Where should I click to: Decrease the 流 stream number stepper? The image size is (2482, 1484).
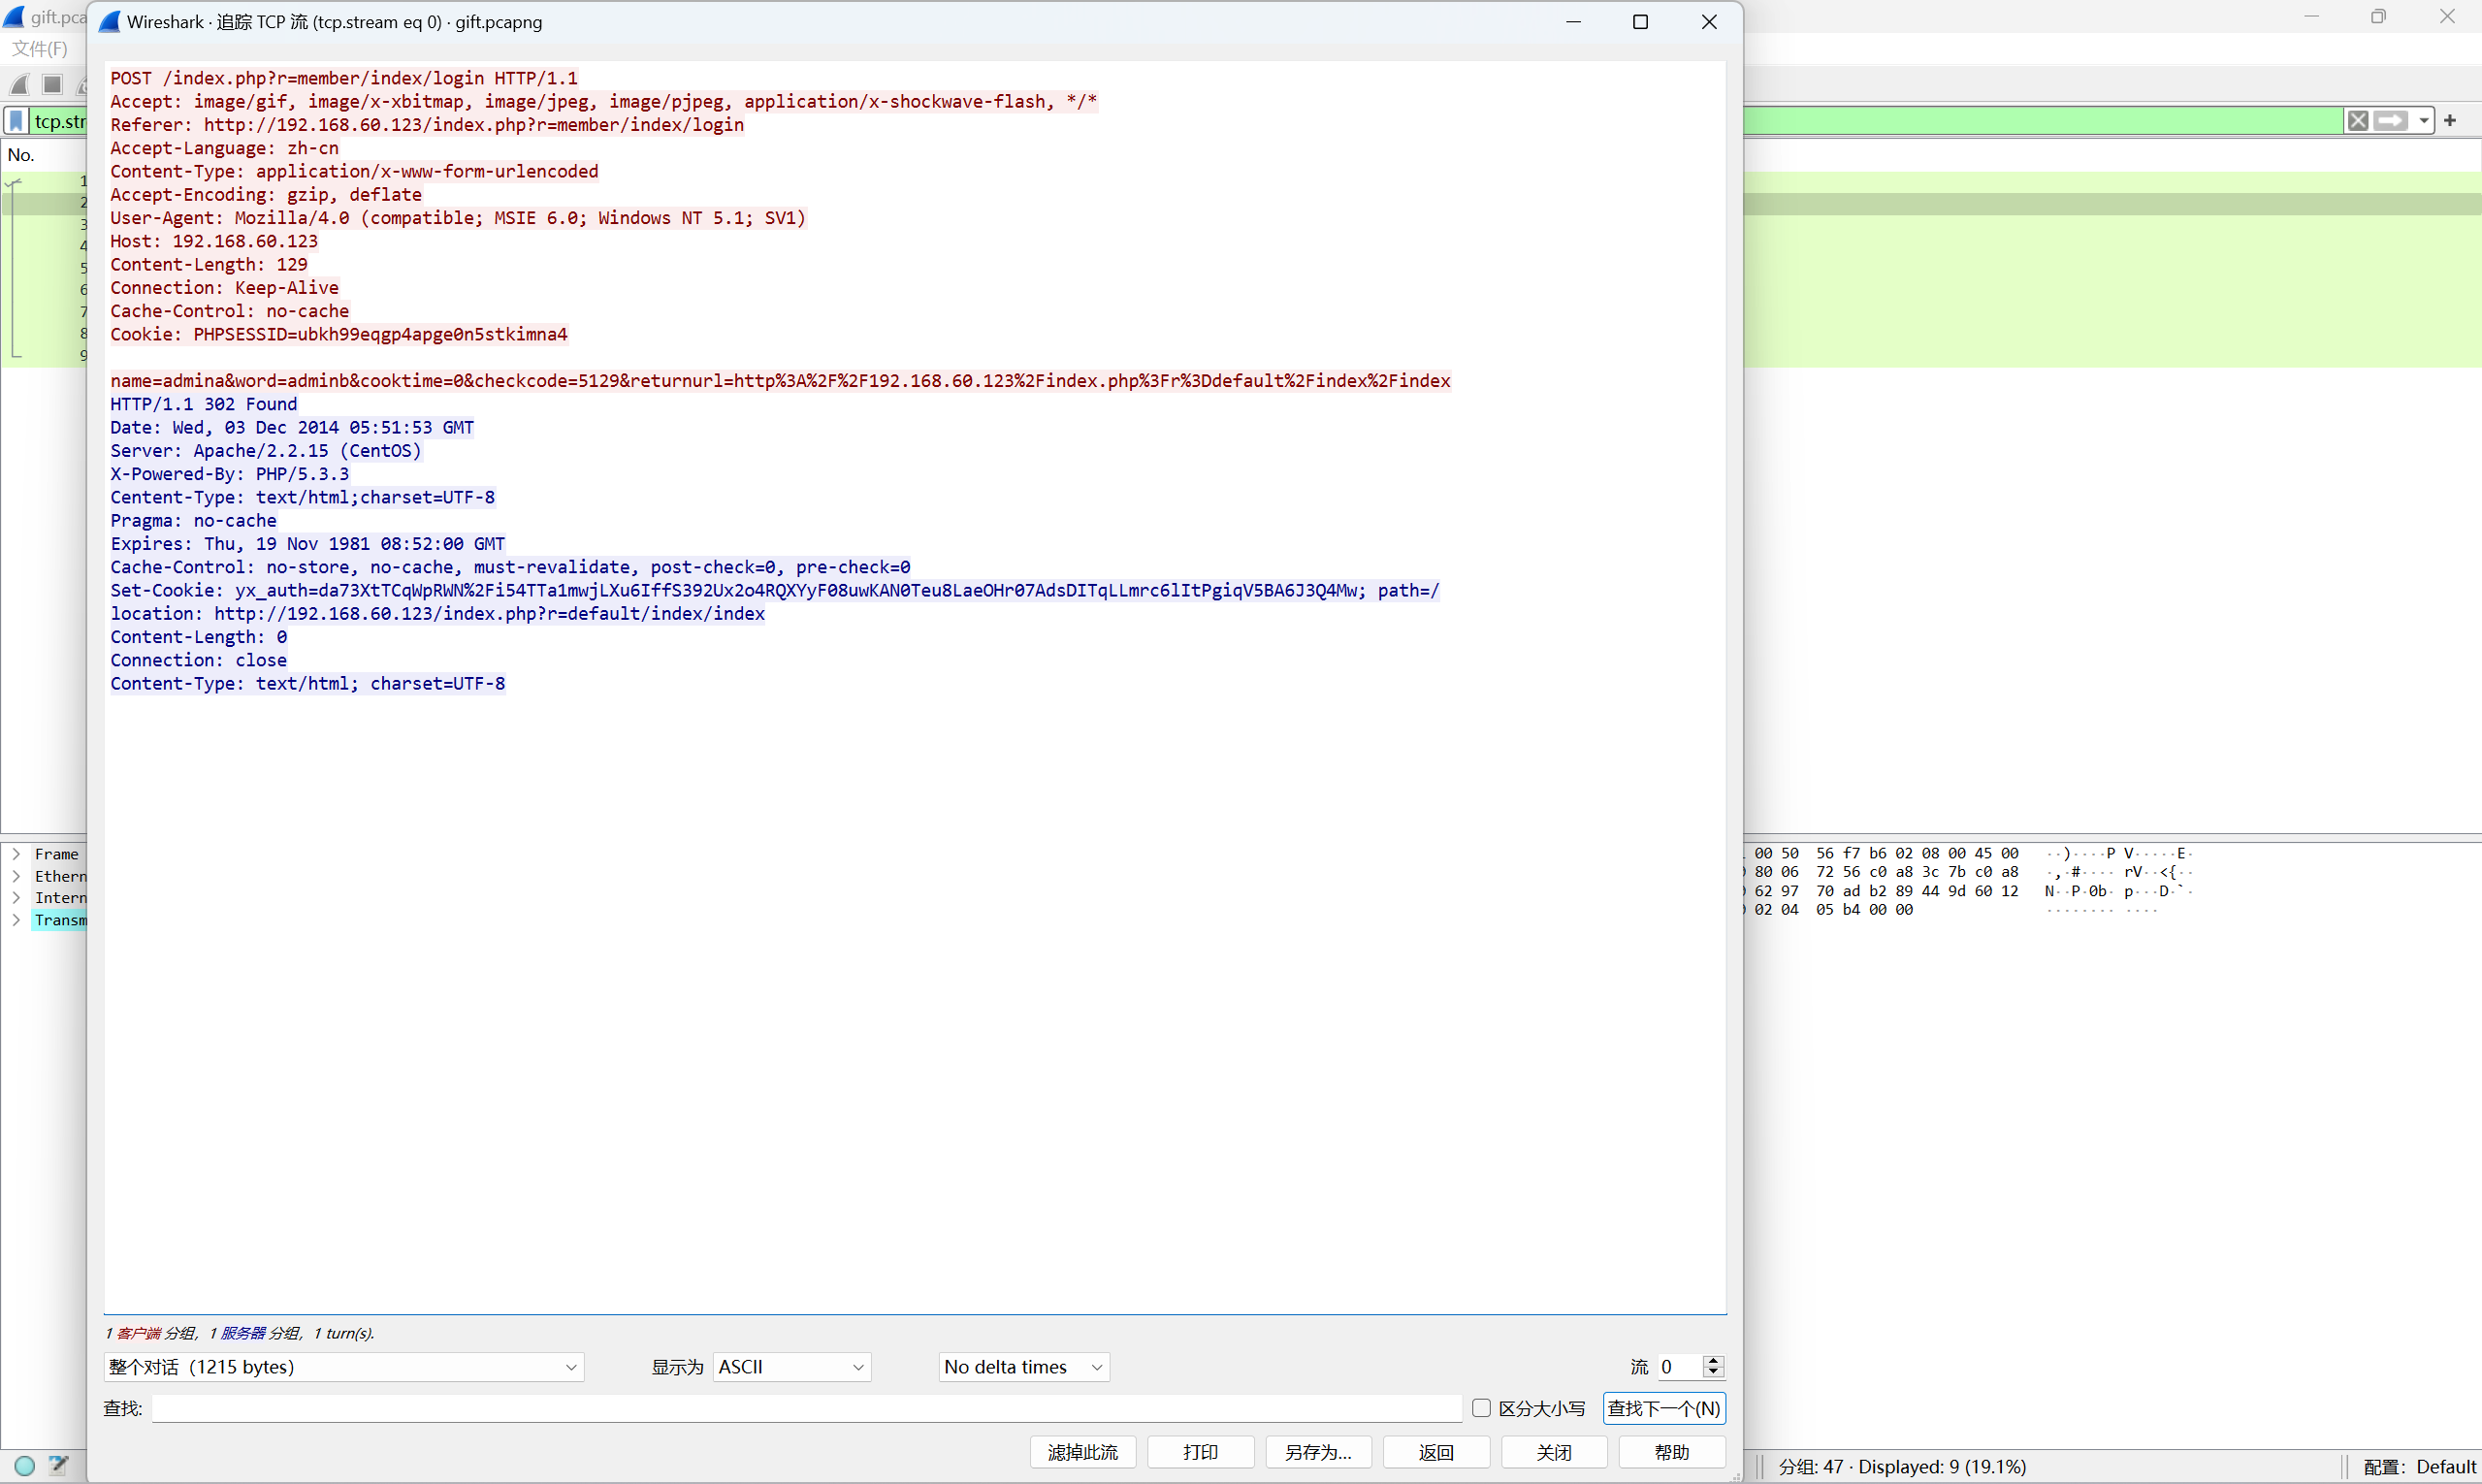pyautogui.click(x=1713, y=1373)
